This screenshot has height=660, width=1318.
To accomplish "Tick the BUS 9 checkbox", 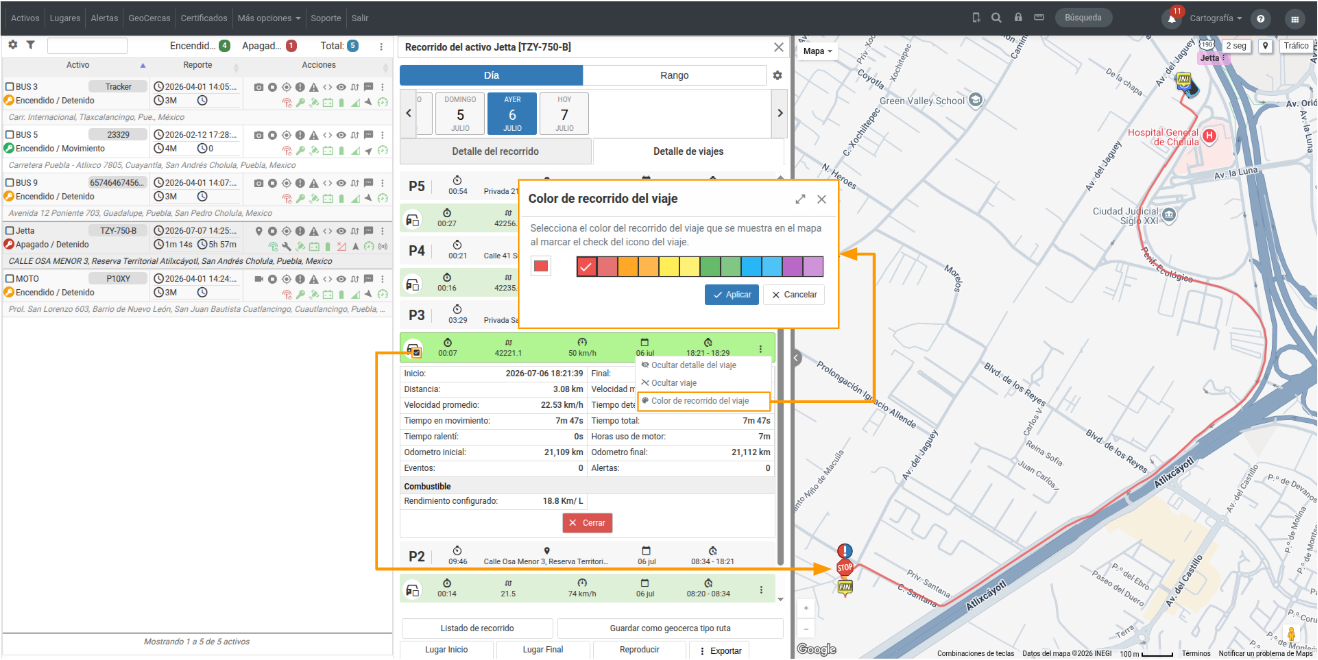I will coord(10,183).
